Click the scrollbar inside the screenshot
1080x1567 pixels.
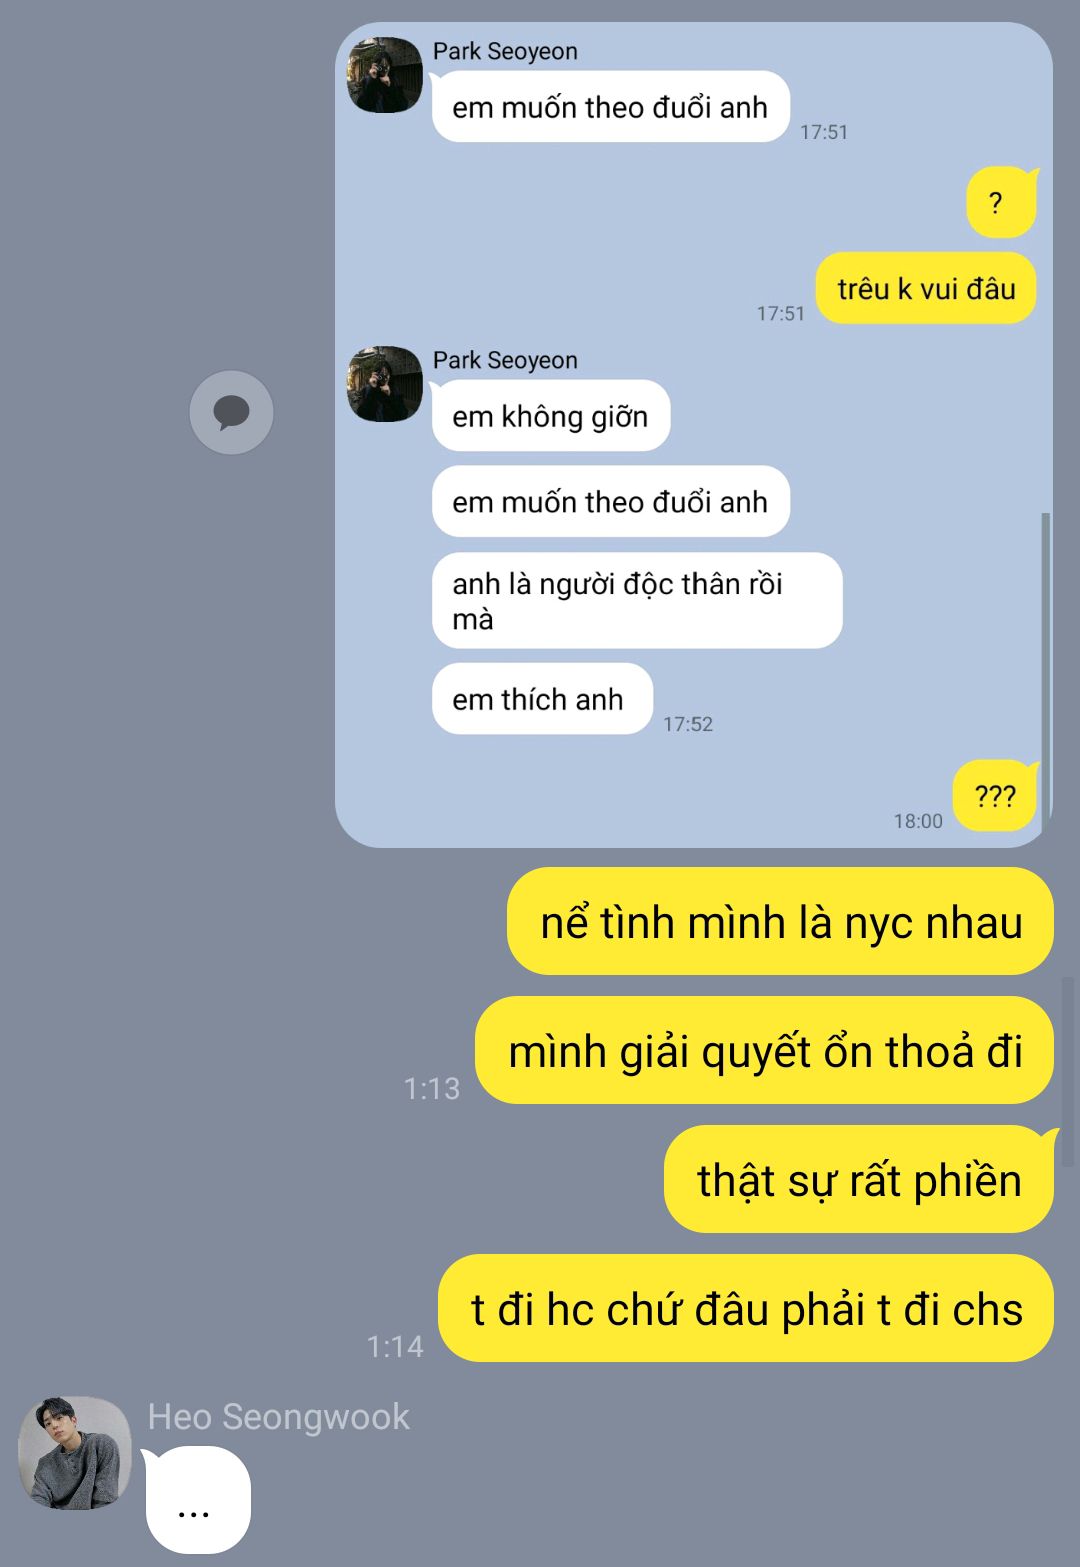coord(1046,670)
